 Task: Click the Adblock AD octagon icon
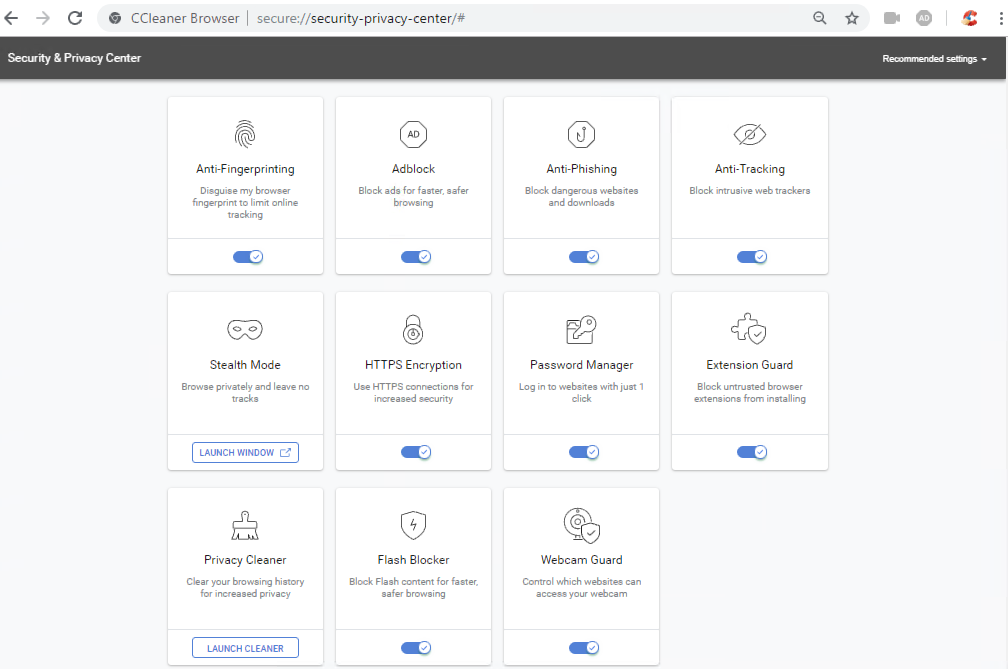413,134
